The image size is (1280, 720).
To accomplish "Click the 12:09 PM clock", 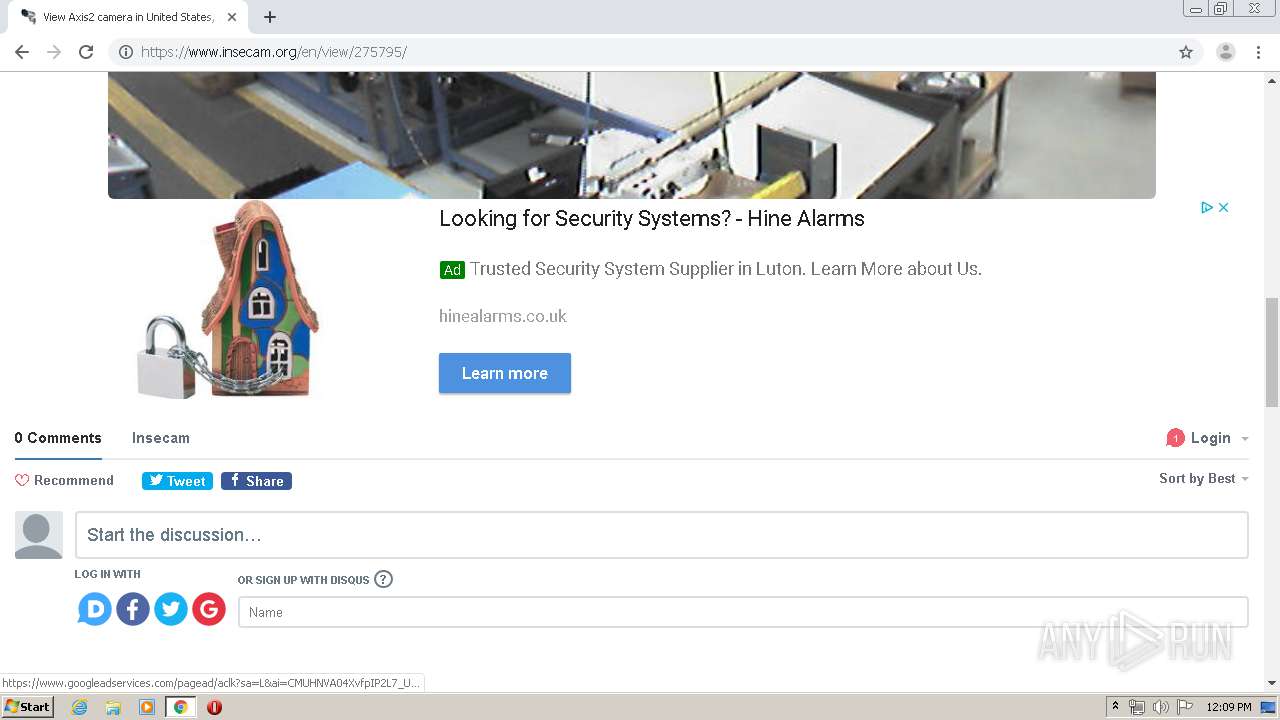I will (x=1229, y=707).
